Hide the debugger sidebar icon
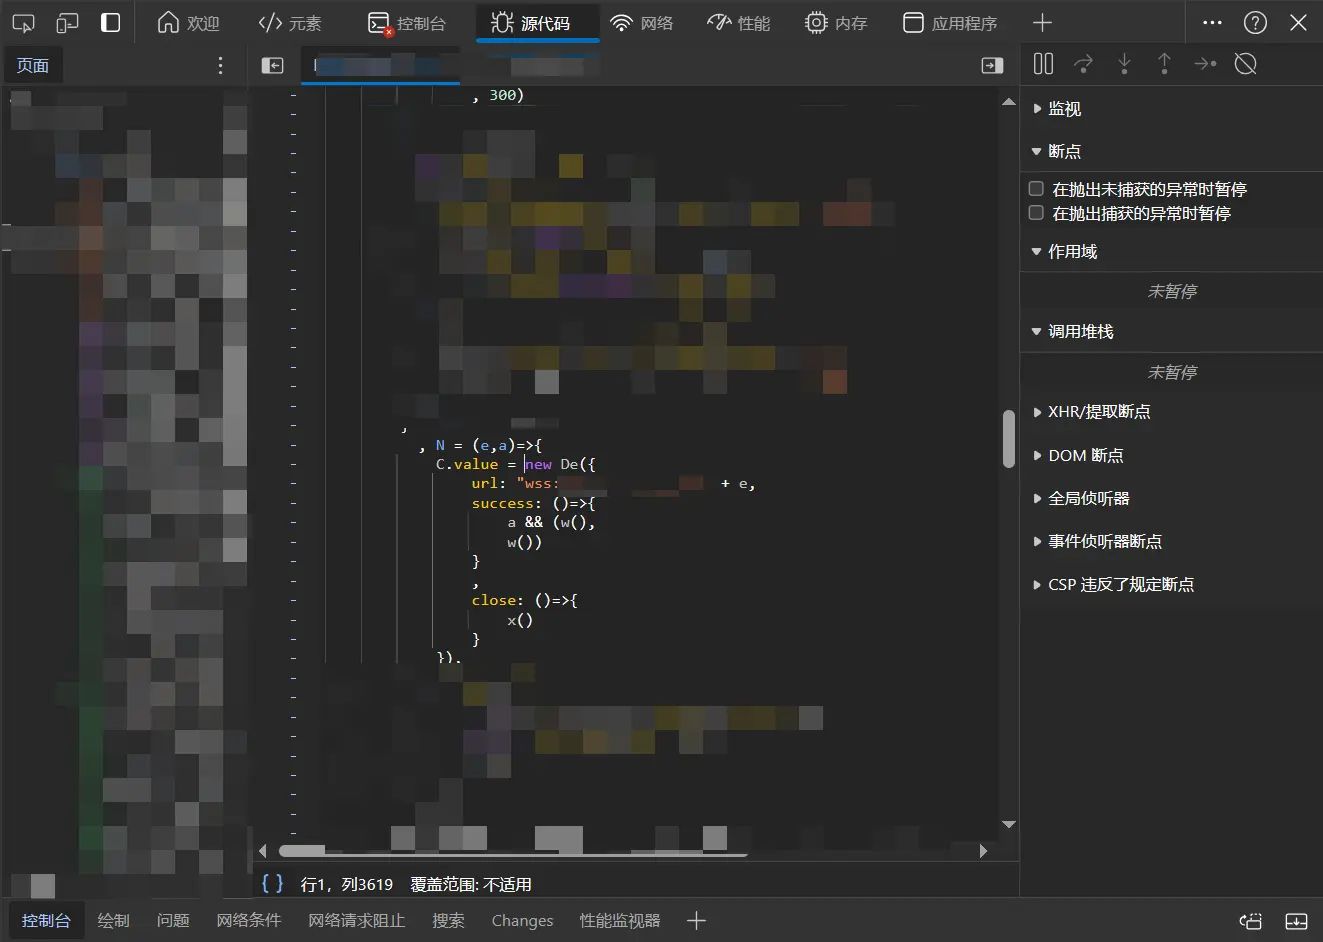The image size is (1323, 942). point(992,65)
